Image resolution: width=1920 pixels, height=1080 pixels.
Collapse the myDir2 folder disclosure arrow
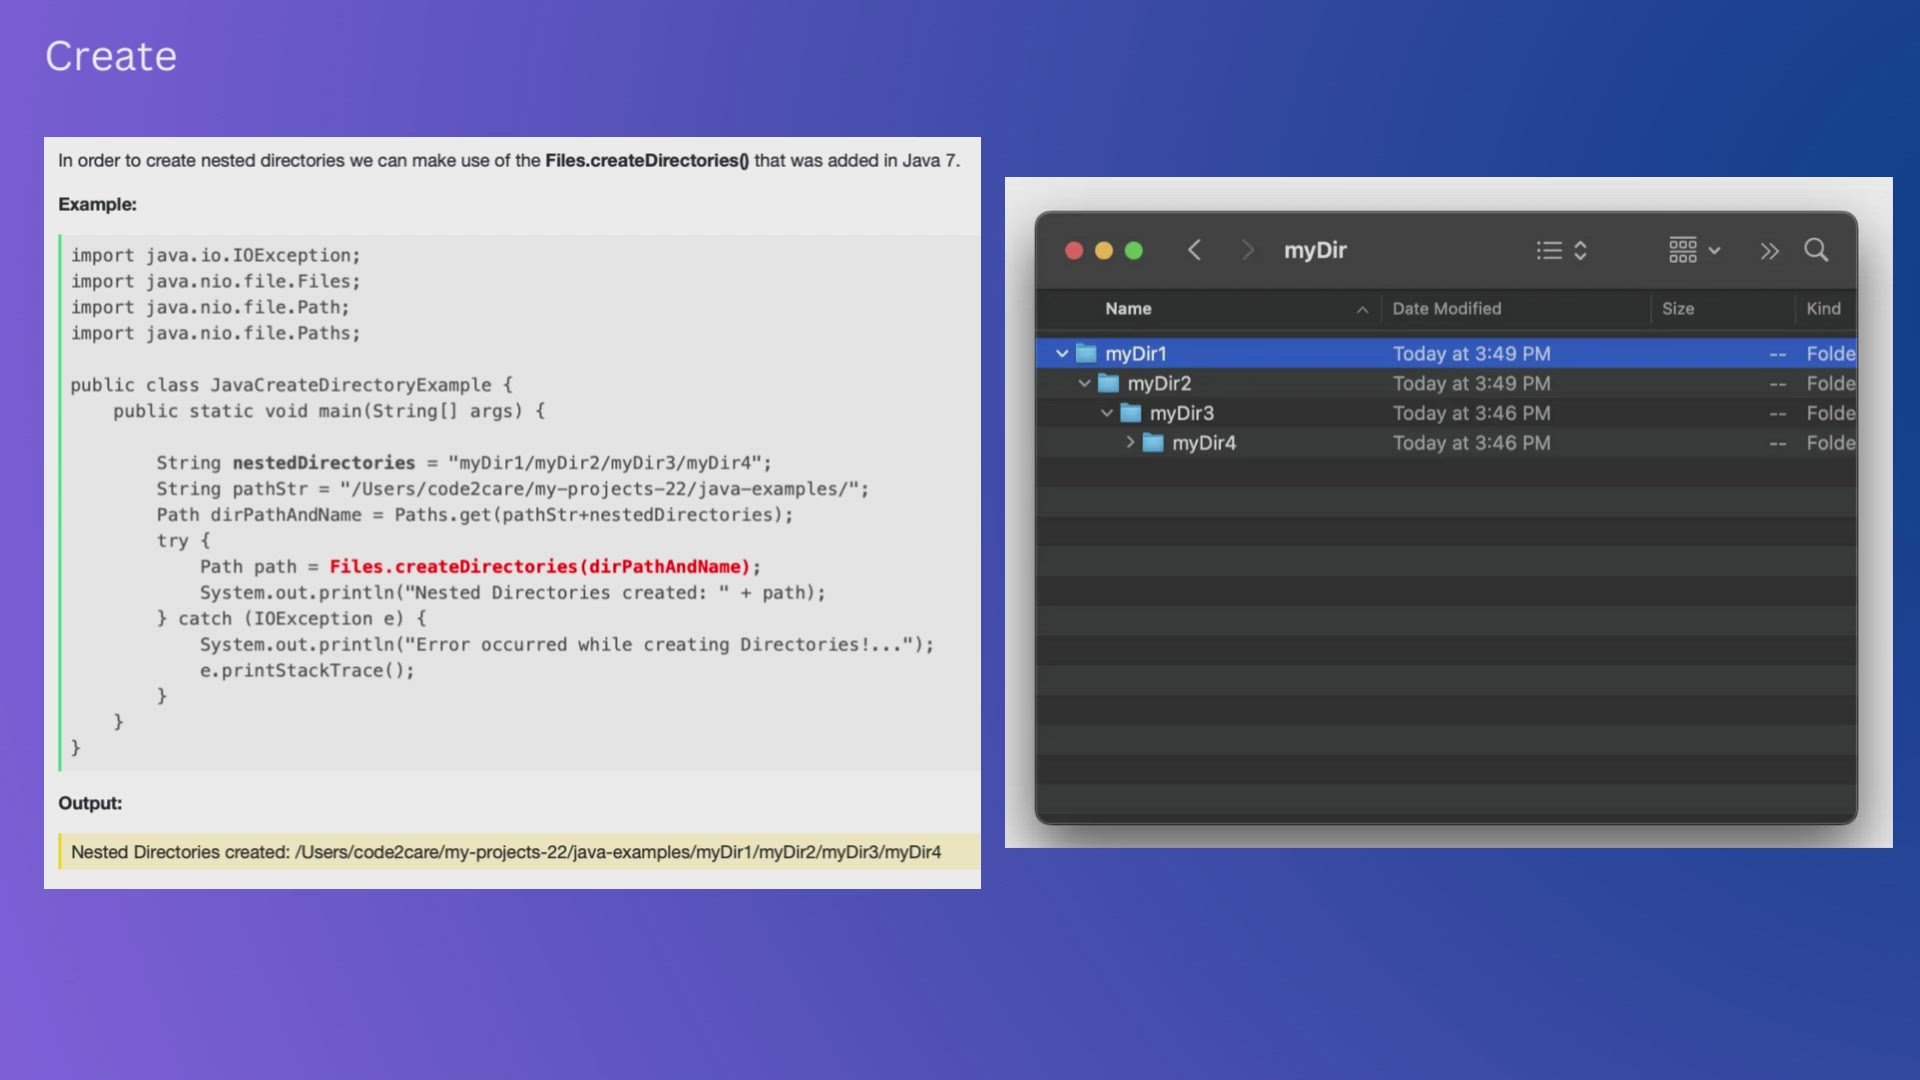pos(1084,383)
